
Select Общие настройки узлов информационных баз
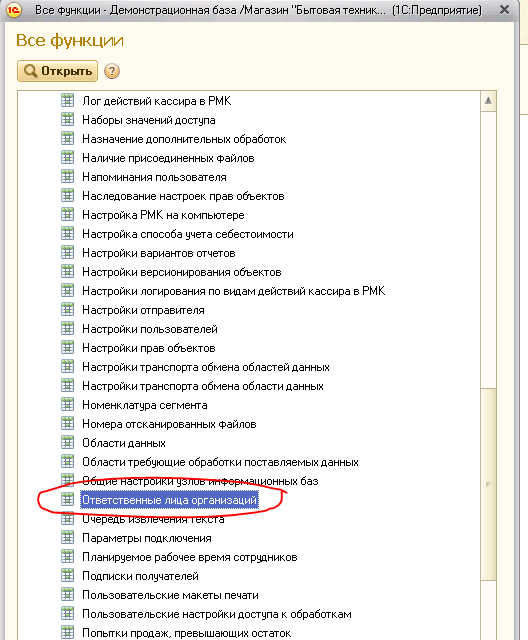point(200,481)
